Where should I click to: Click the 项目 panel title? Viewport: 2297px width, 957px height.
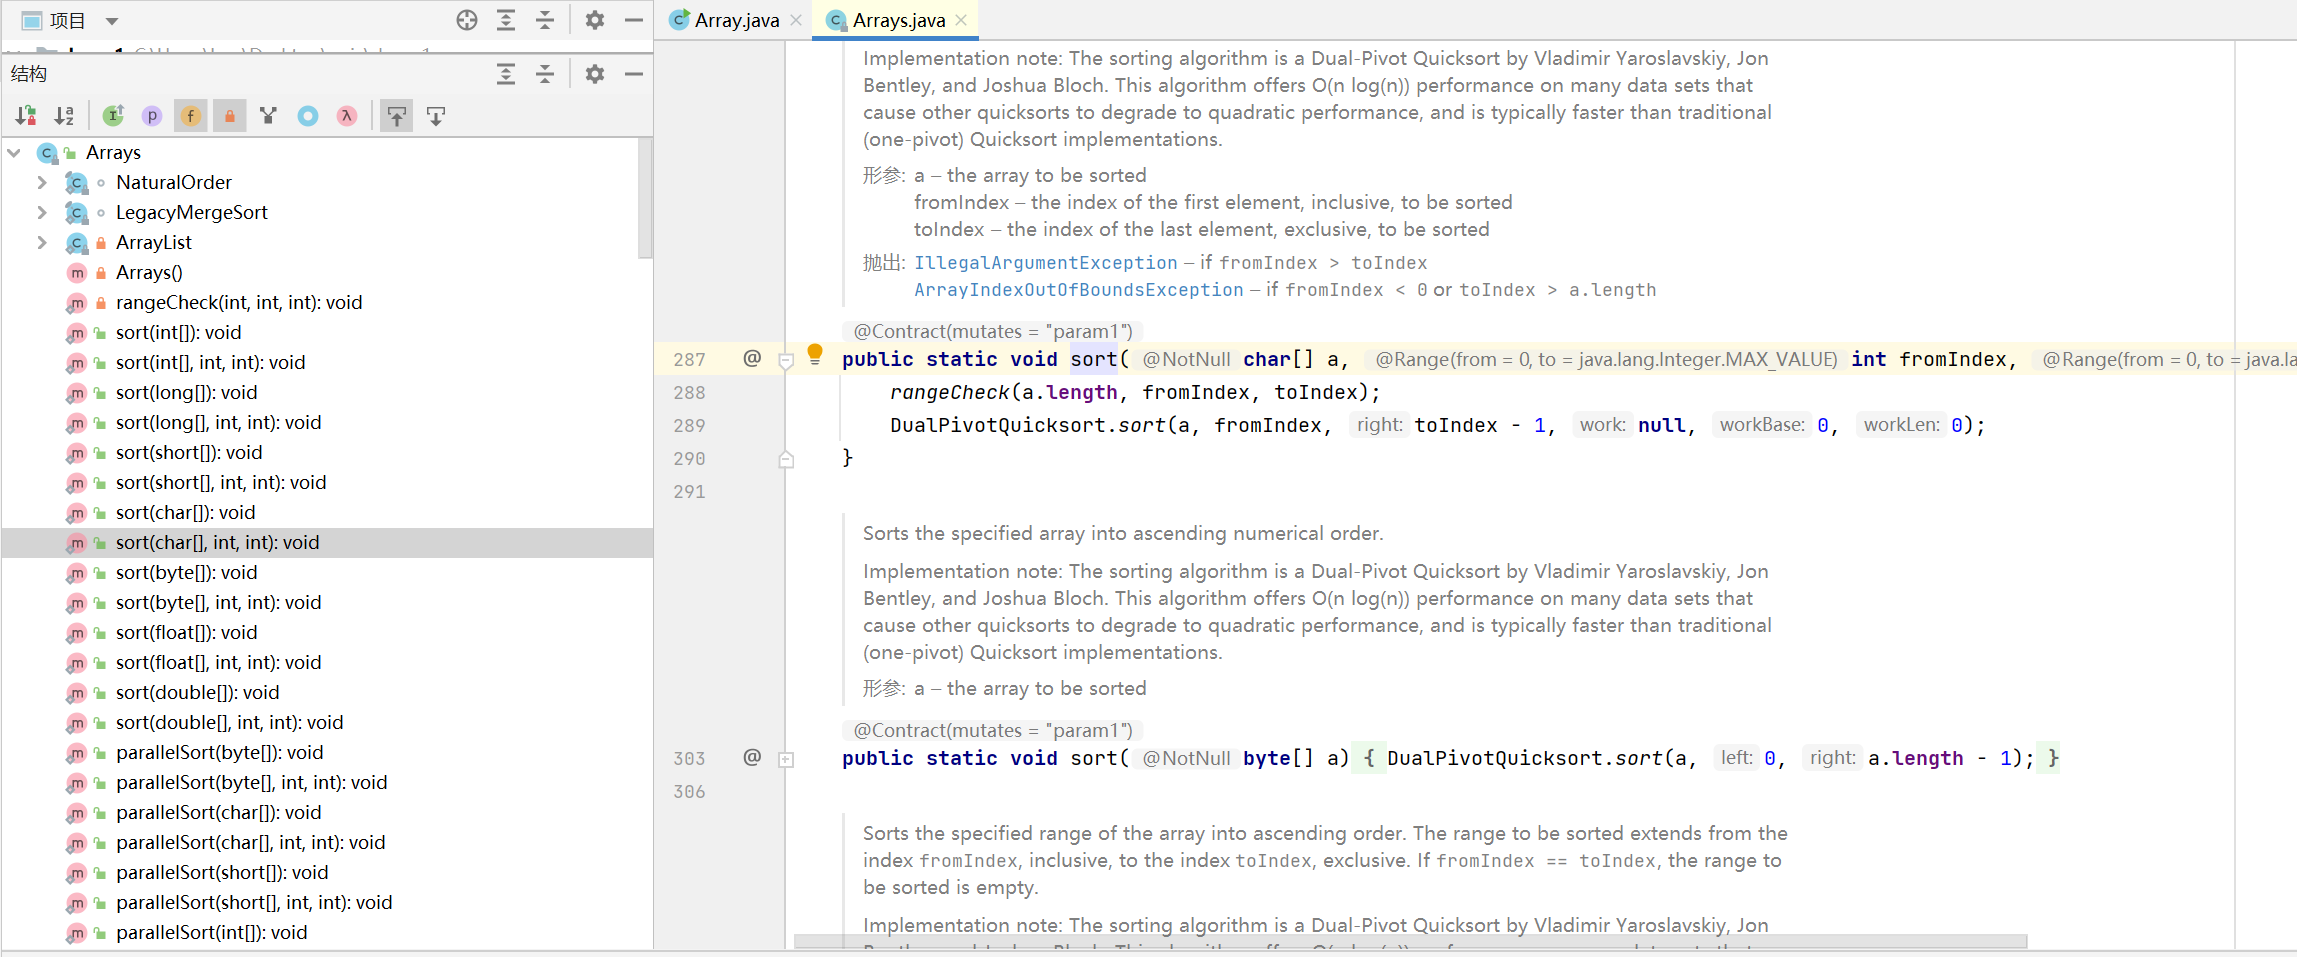coord(67,20)
